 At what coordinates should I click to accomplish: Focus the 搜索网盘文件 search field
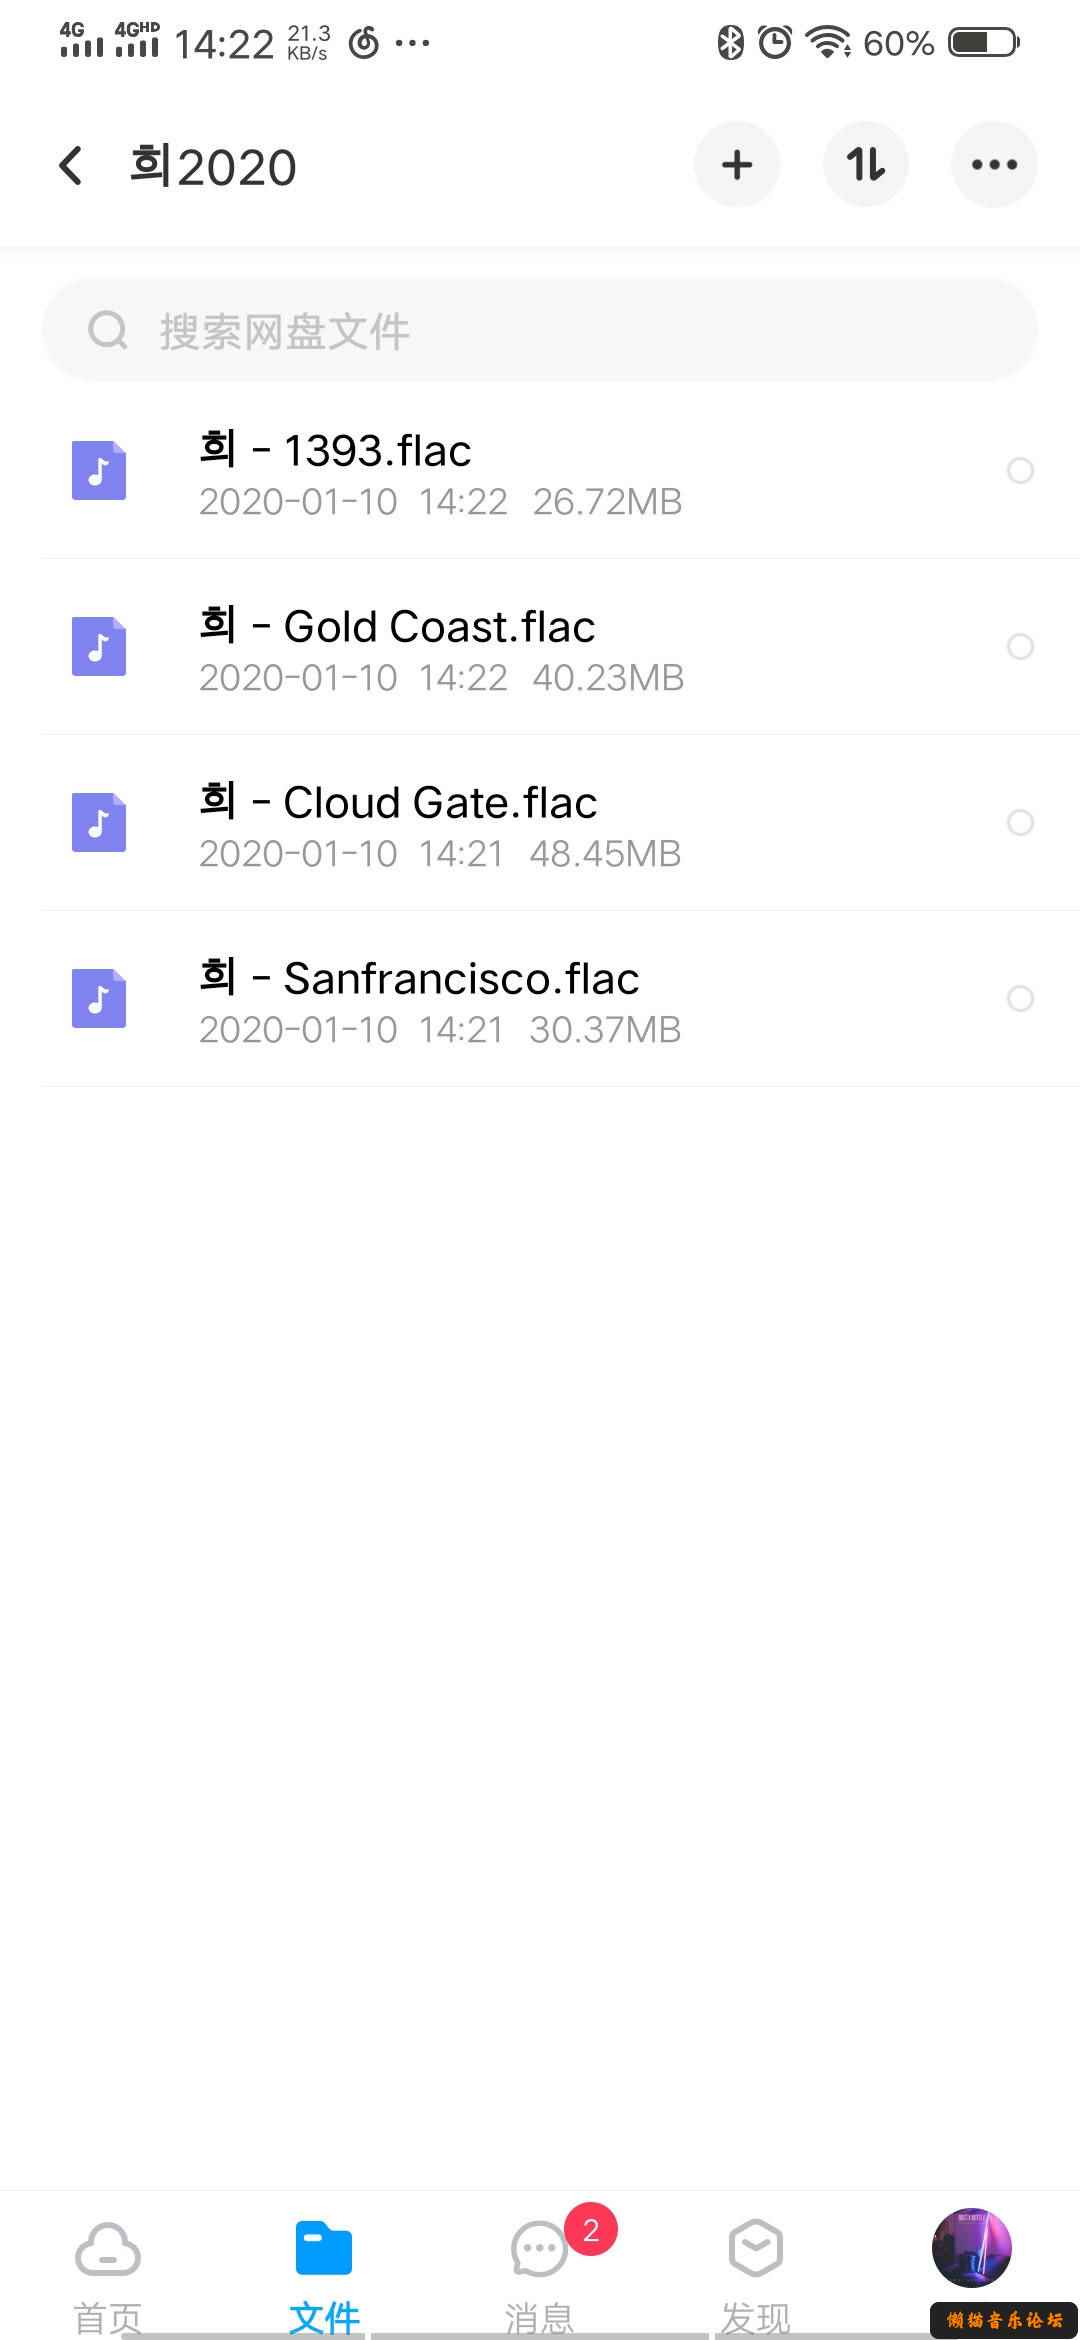click(540, 330)
